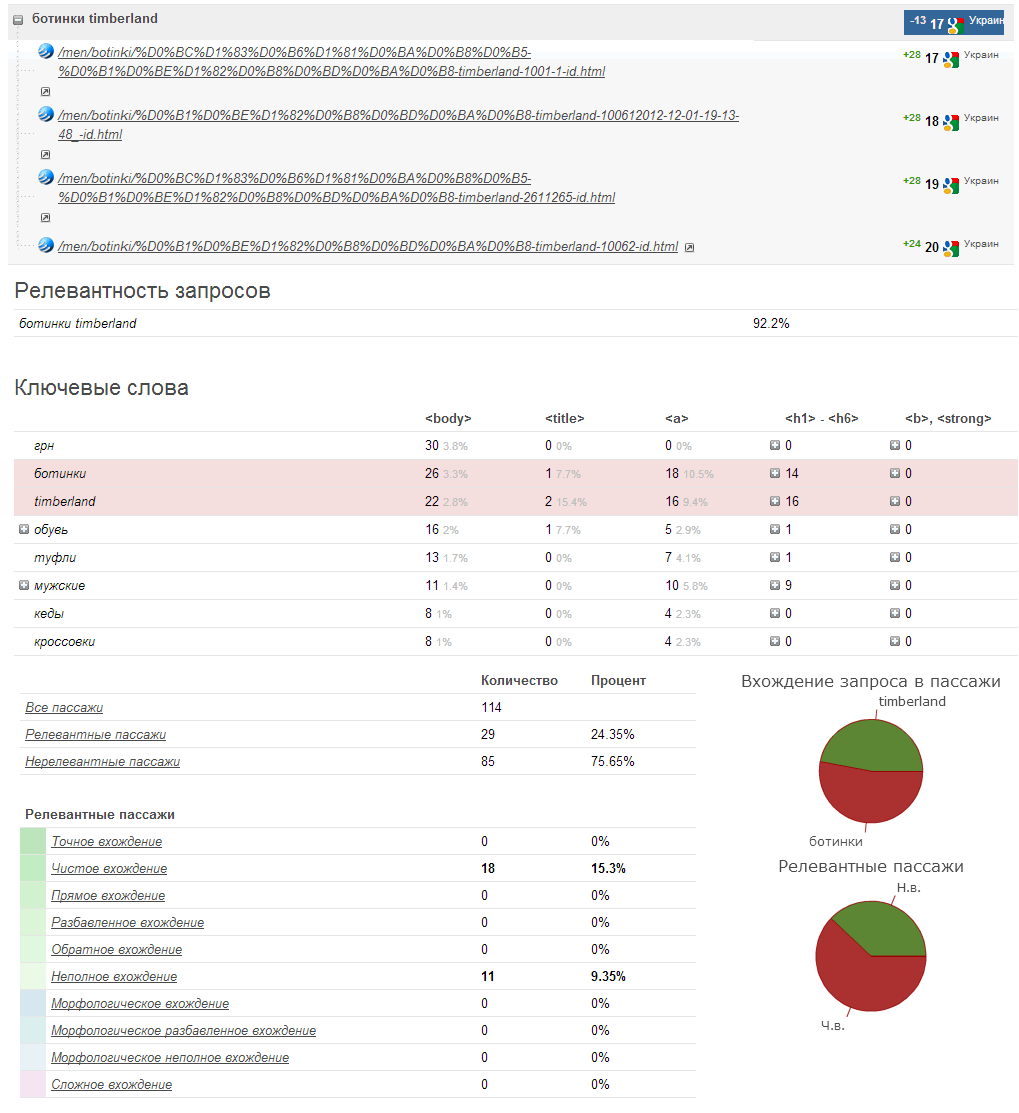Open the Точное вхождение link
This screenshot has width=1019, height=1113.
click(106, 842)
